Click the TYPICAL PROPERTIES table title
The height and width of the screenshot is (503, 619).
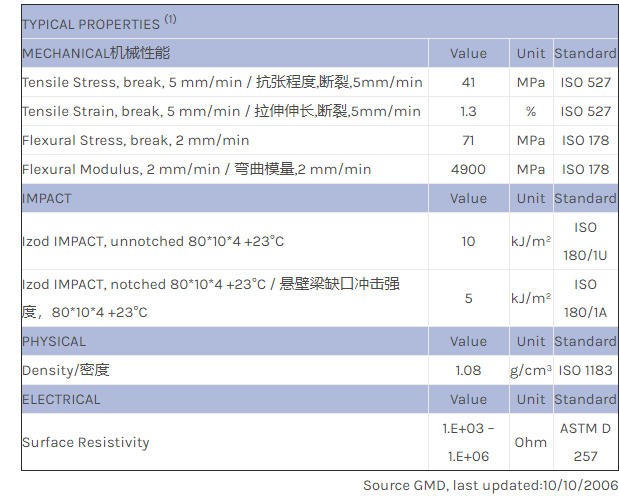[x=99, y=23]
